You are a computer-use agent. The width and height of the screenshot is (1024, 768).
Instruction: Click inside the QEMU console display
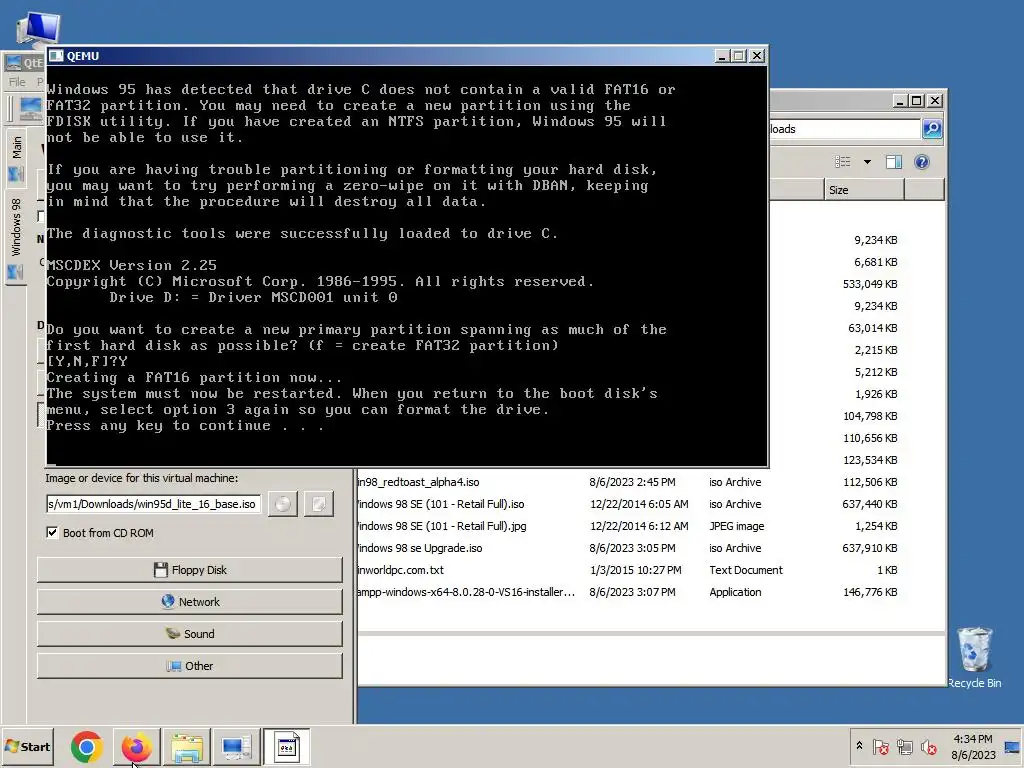click(x=407, y=265)
